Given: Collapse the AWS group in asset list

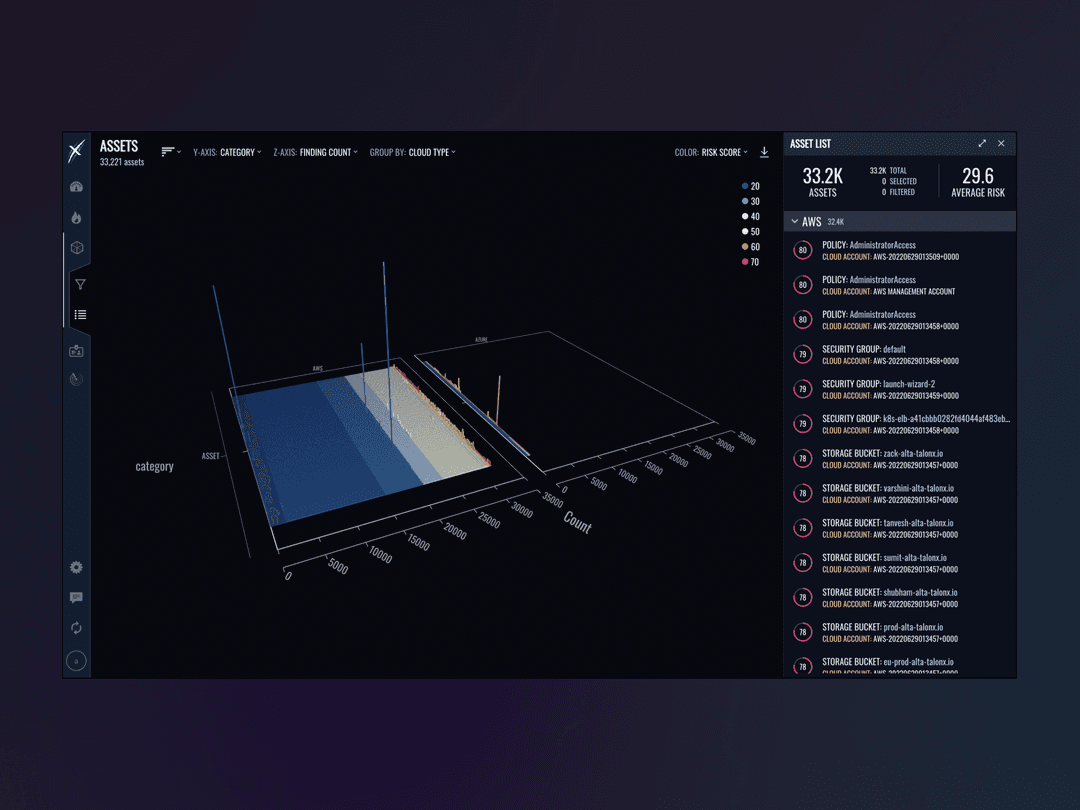Looking at the screenshot, I should 795,222.
